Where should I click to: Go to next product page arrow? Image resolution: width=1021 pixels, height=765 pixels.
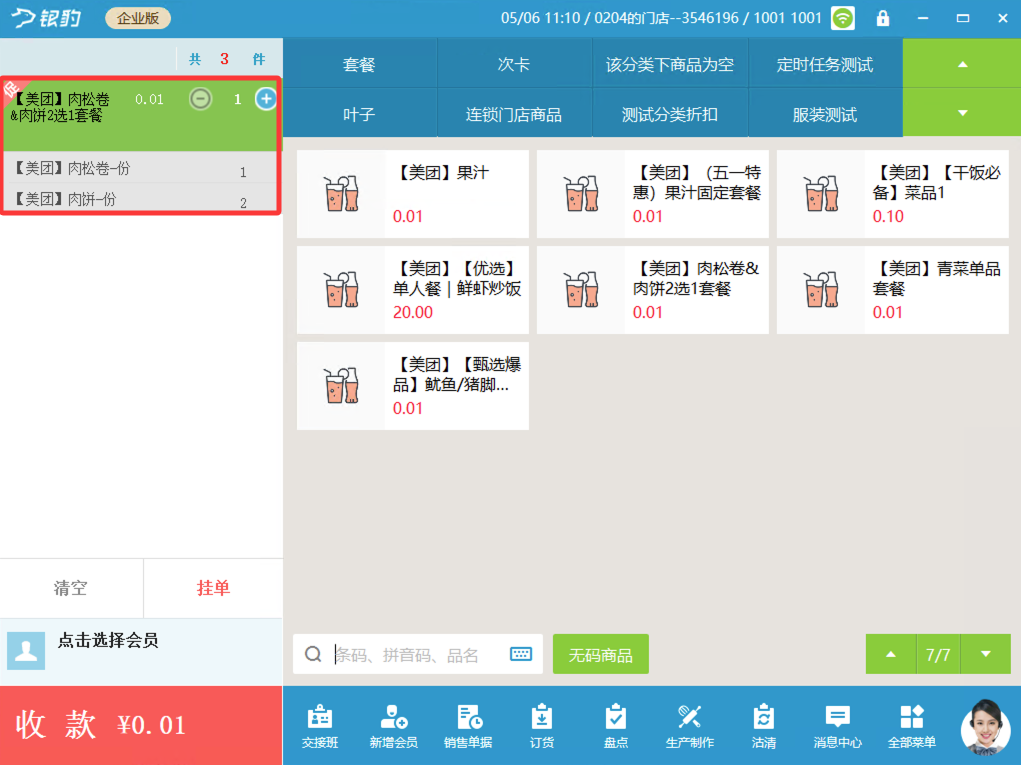tap(986, 654)
